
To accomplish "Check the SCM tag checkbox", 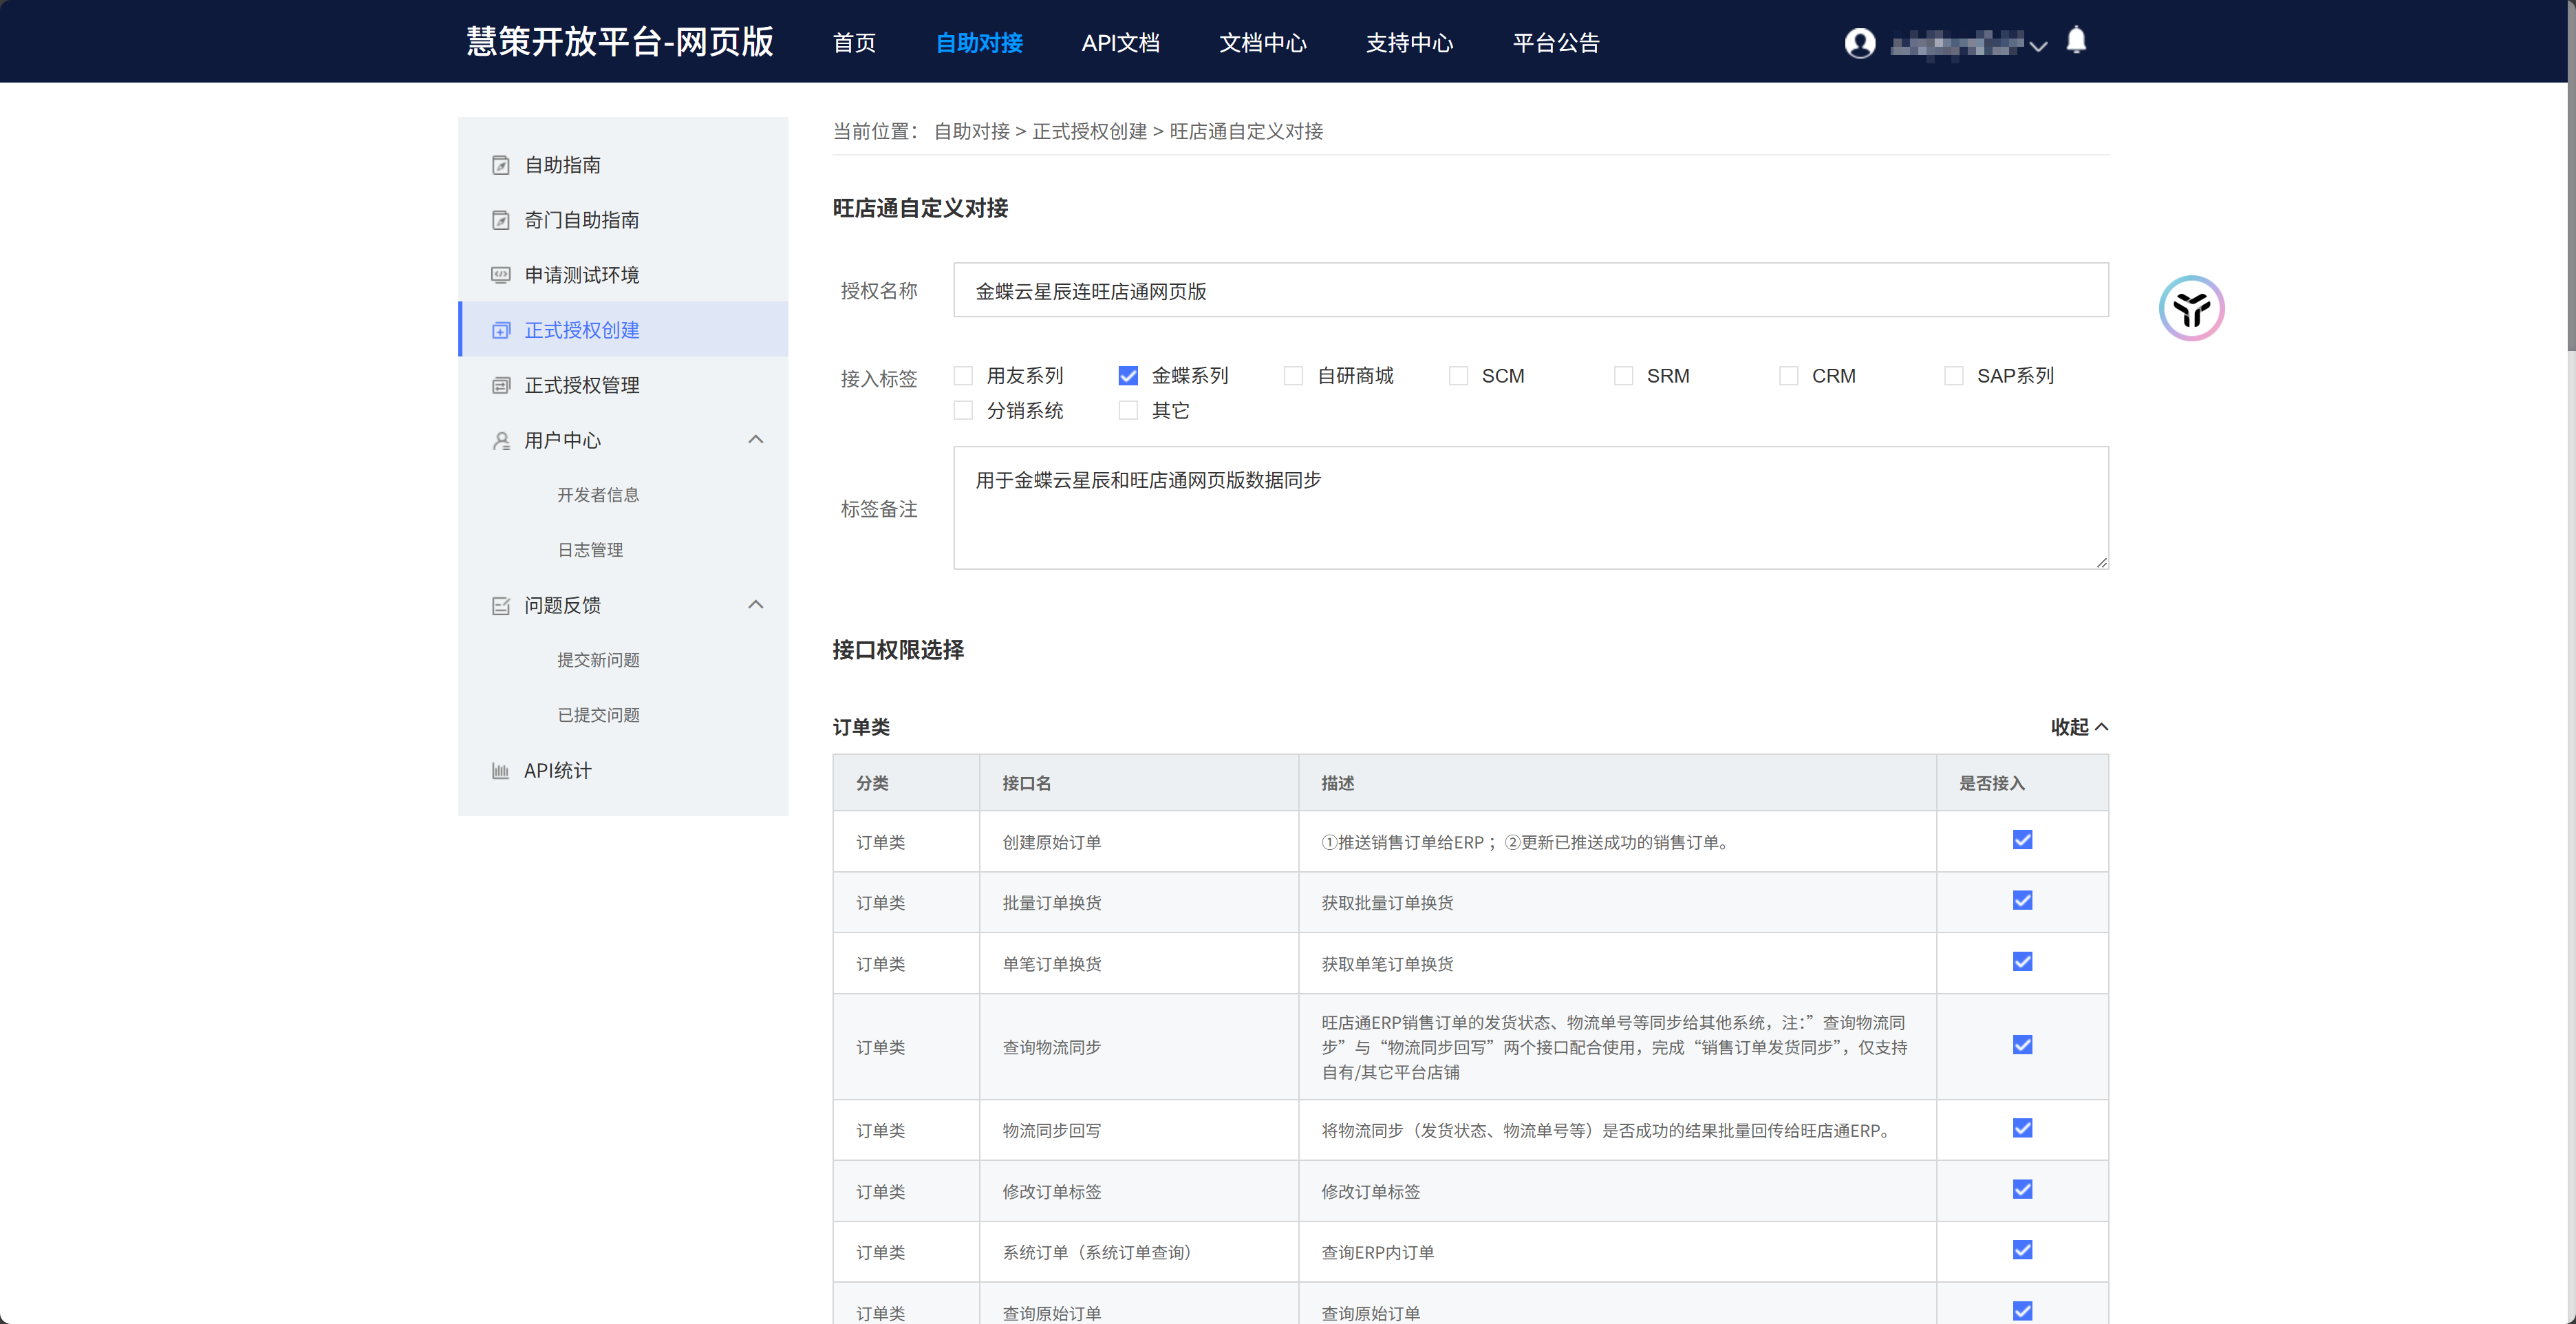I will (x=1458, y=376).
